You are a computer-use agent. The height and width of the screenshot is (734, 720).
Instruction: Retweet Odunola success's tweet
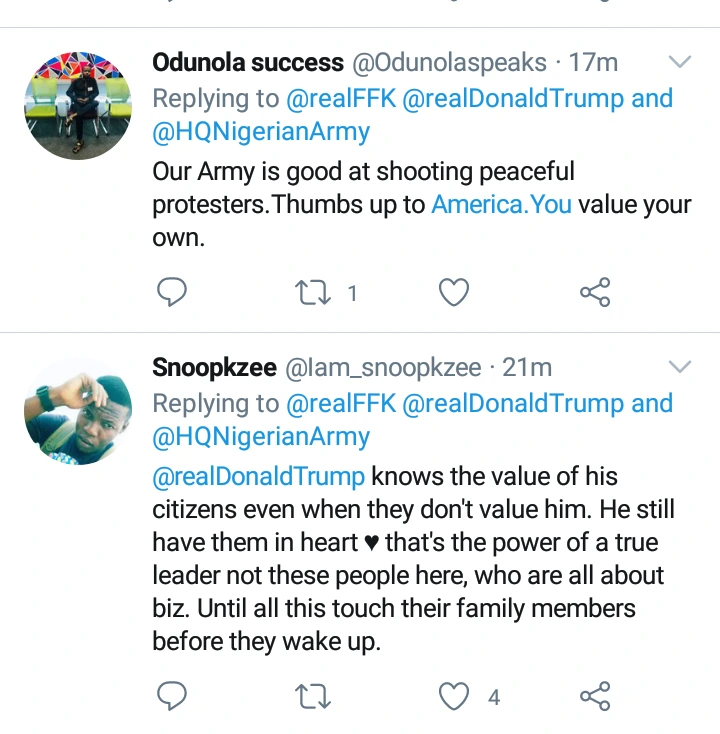pos(314,293)
